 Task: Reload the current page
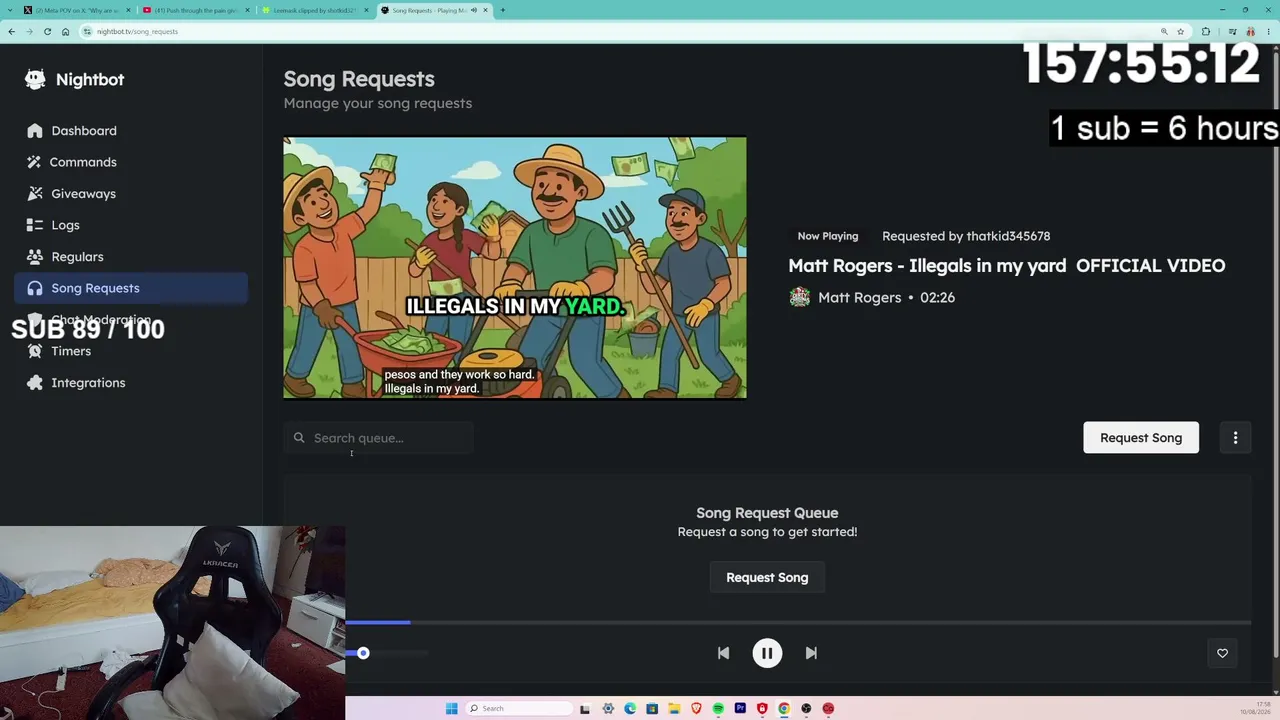coord(47,31)
